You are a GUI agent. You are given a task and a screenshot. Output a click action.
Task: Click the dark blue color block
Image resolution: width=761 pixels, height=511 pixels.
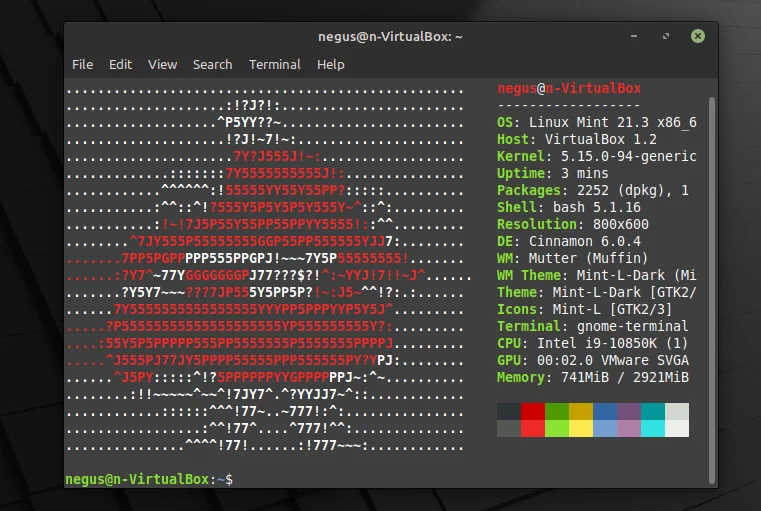coord(605,411)
